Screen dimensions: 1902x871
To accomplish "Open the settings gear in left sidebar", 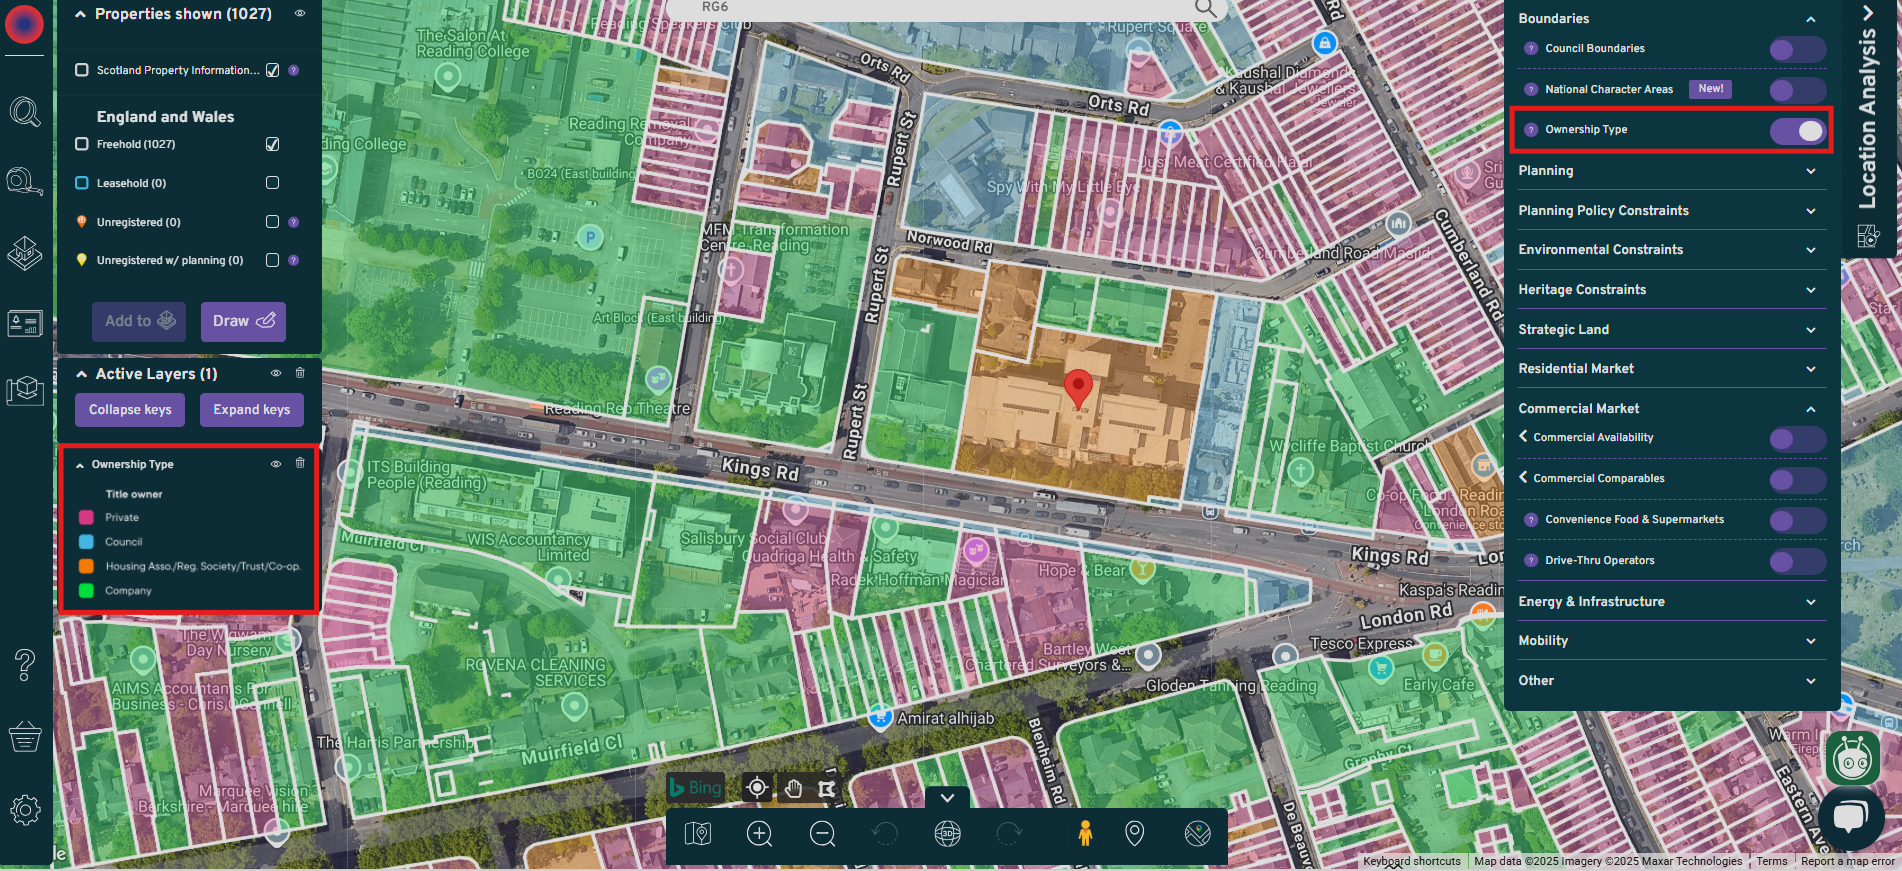I will pos(25,809).
